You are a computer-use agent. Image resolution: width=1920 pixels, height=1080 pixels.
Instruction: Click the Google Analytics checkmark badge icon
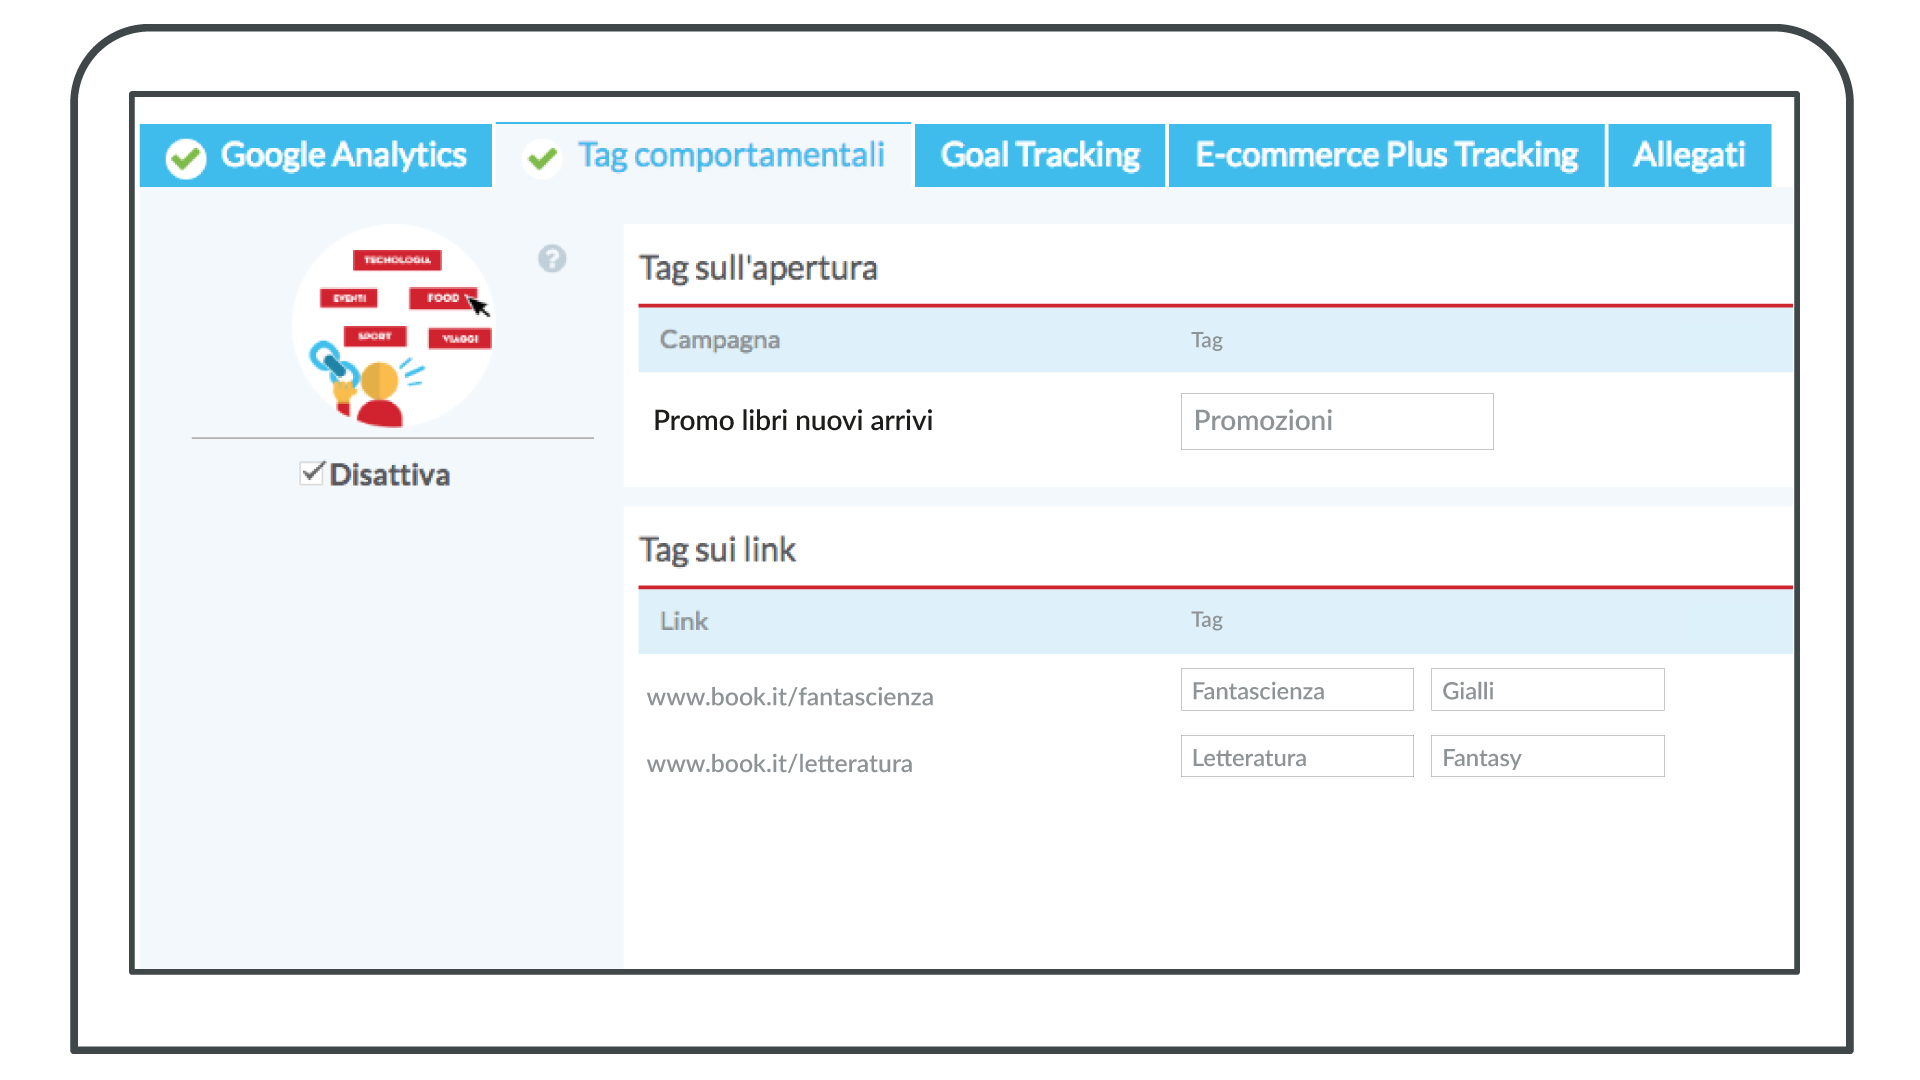(185, 156)
